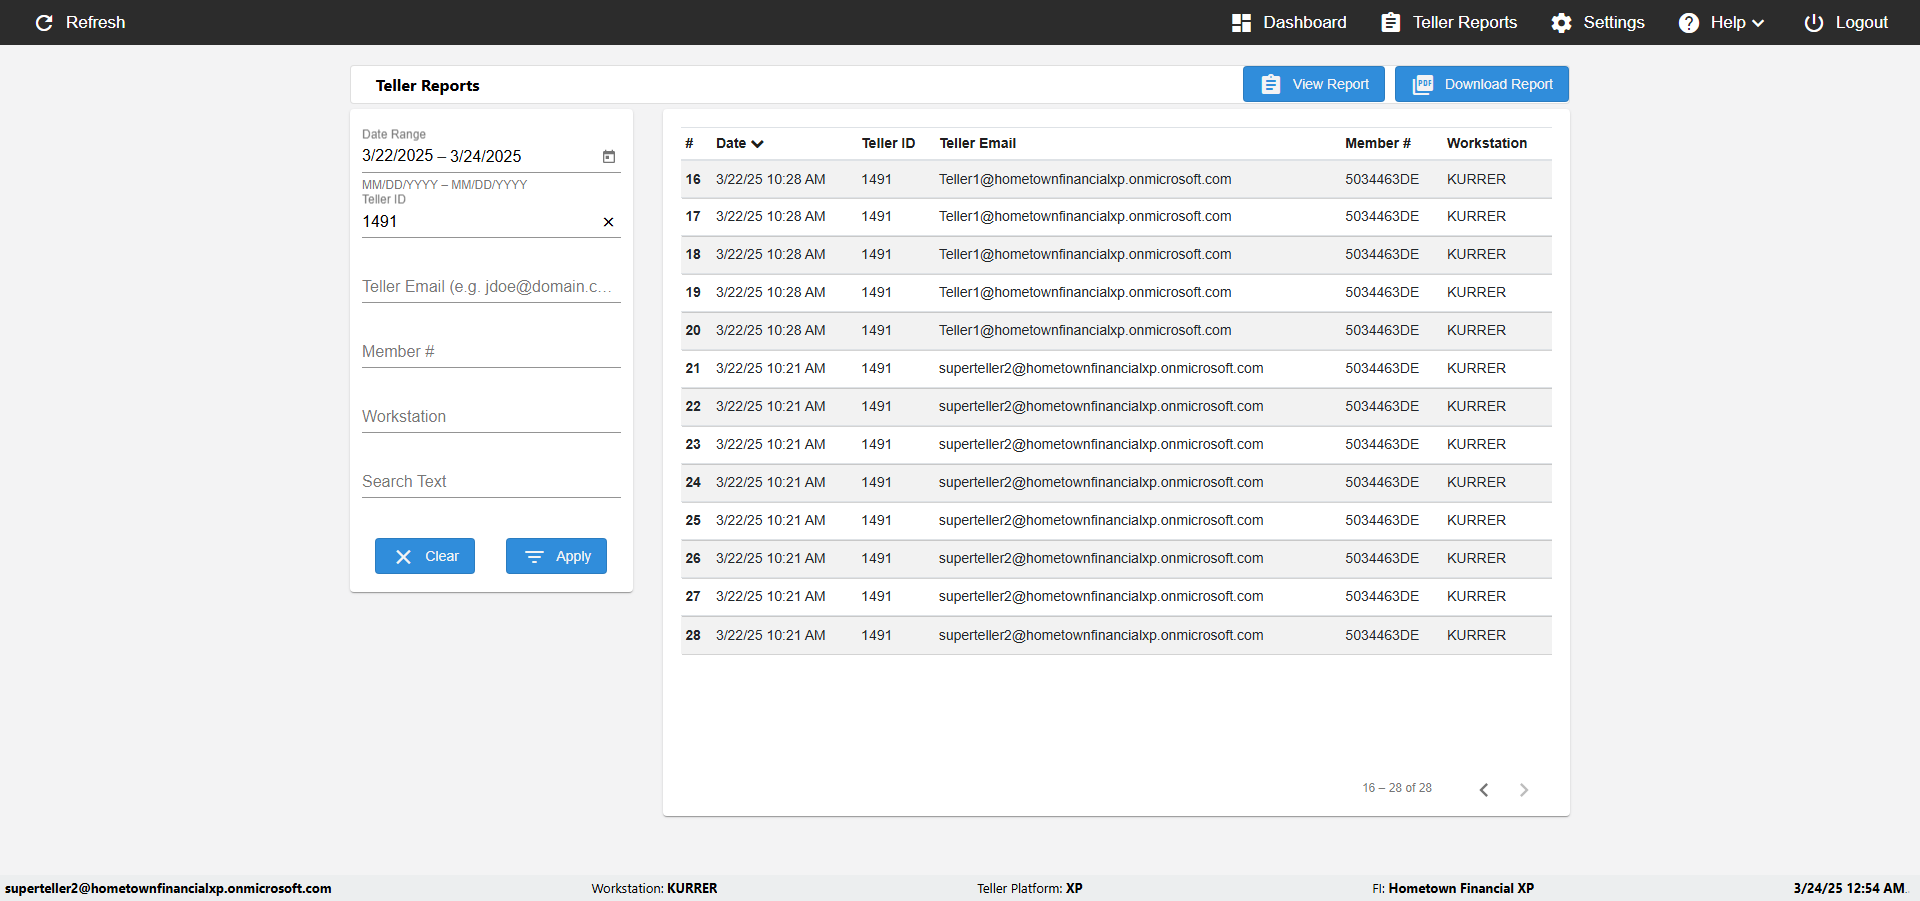Image resolution: width=1920 pixels, height=901 pixels.
Task: Select row 22 date 10:21 AM cell
Action: 770,407
